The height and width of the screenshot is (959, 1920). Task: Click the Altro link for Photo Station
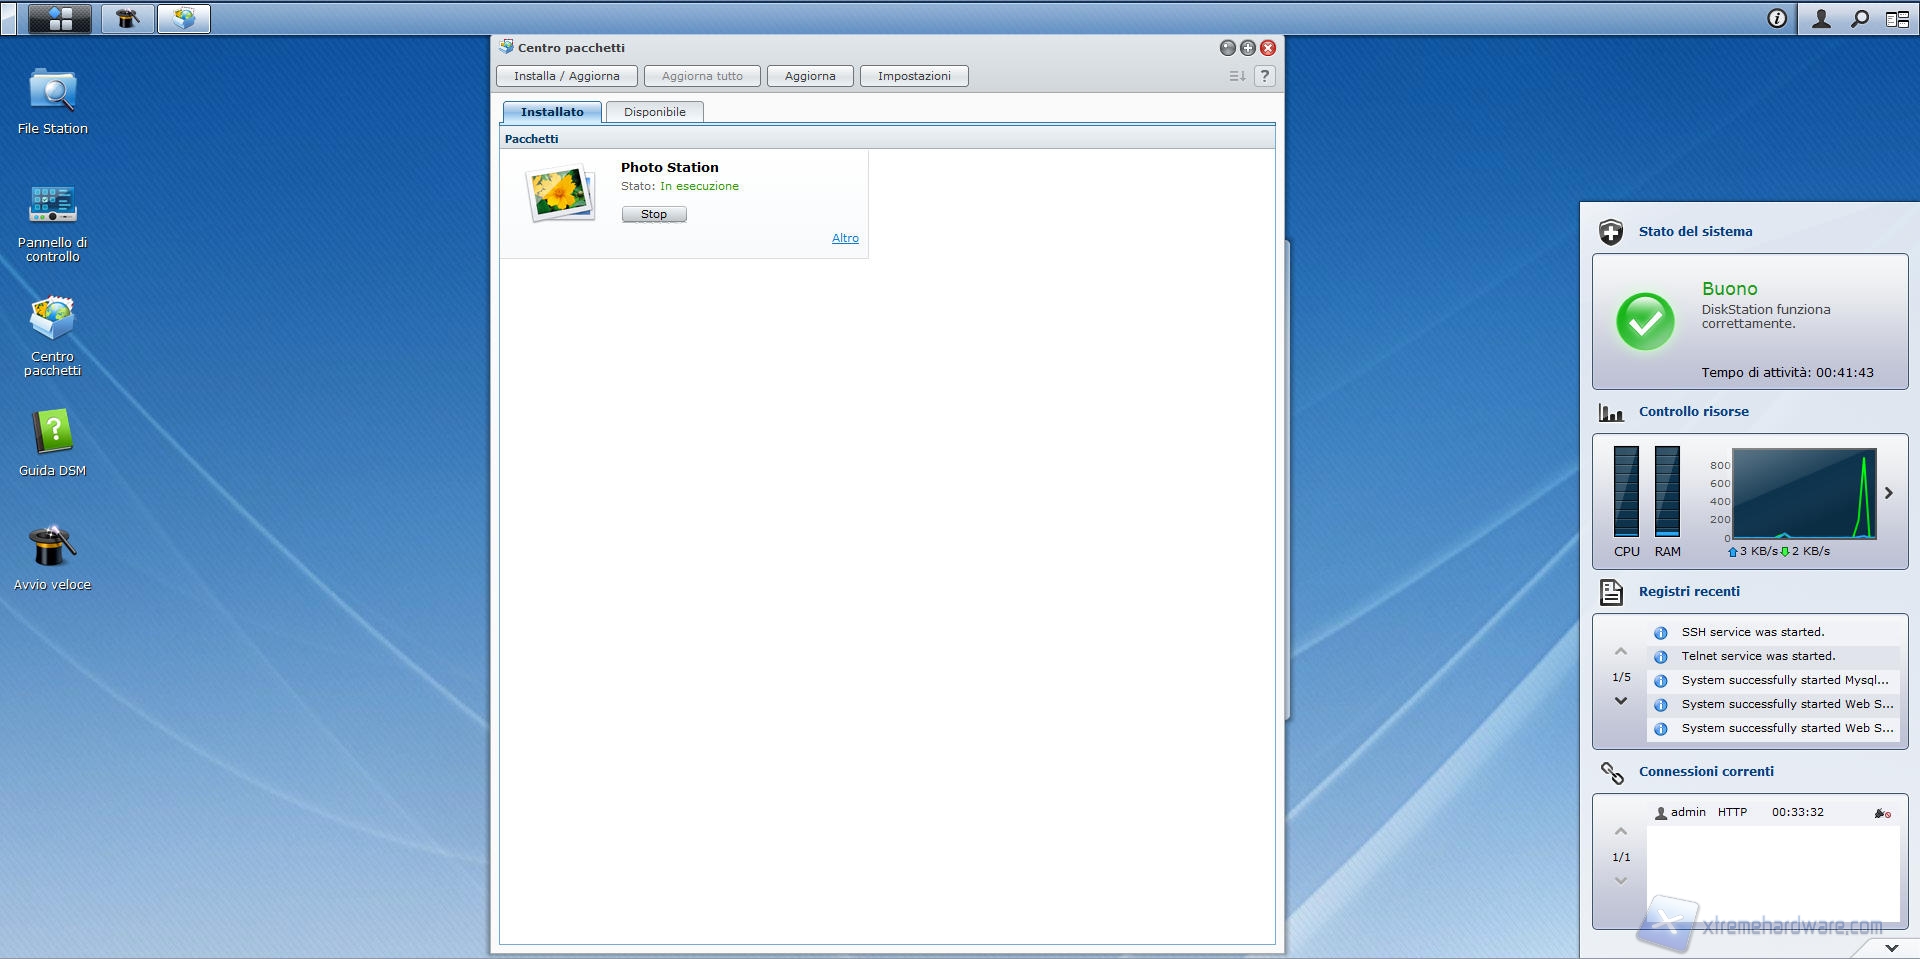pos(845,238)
